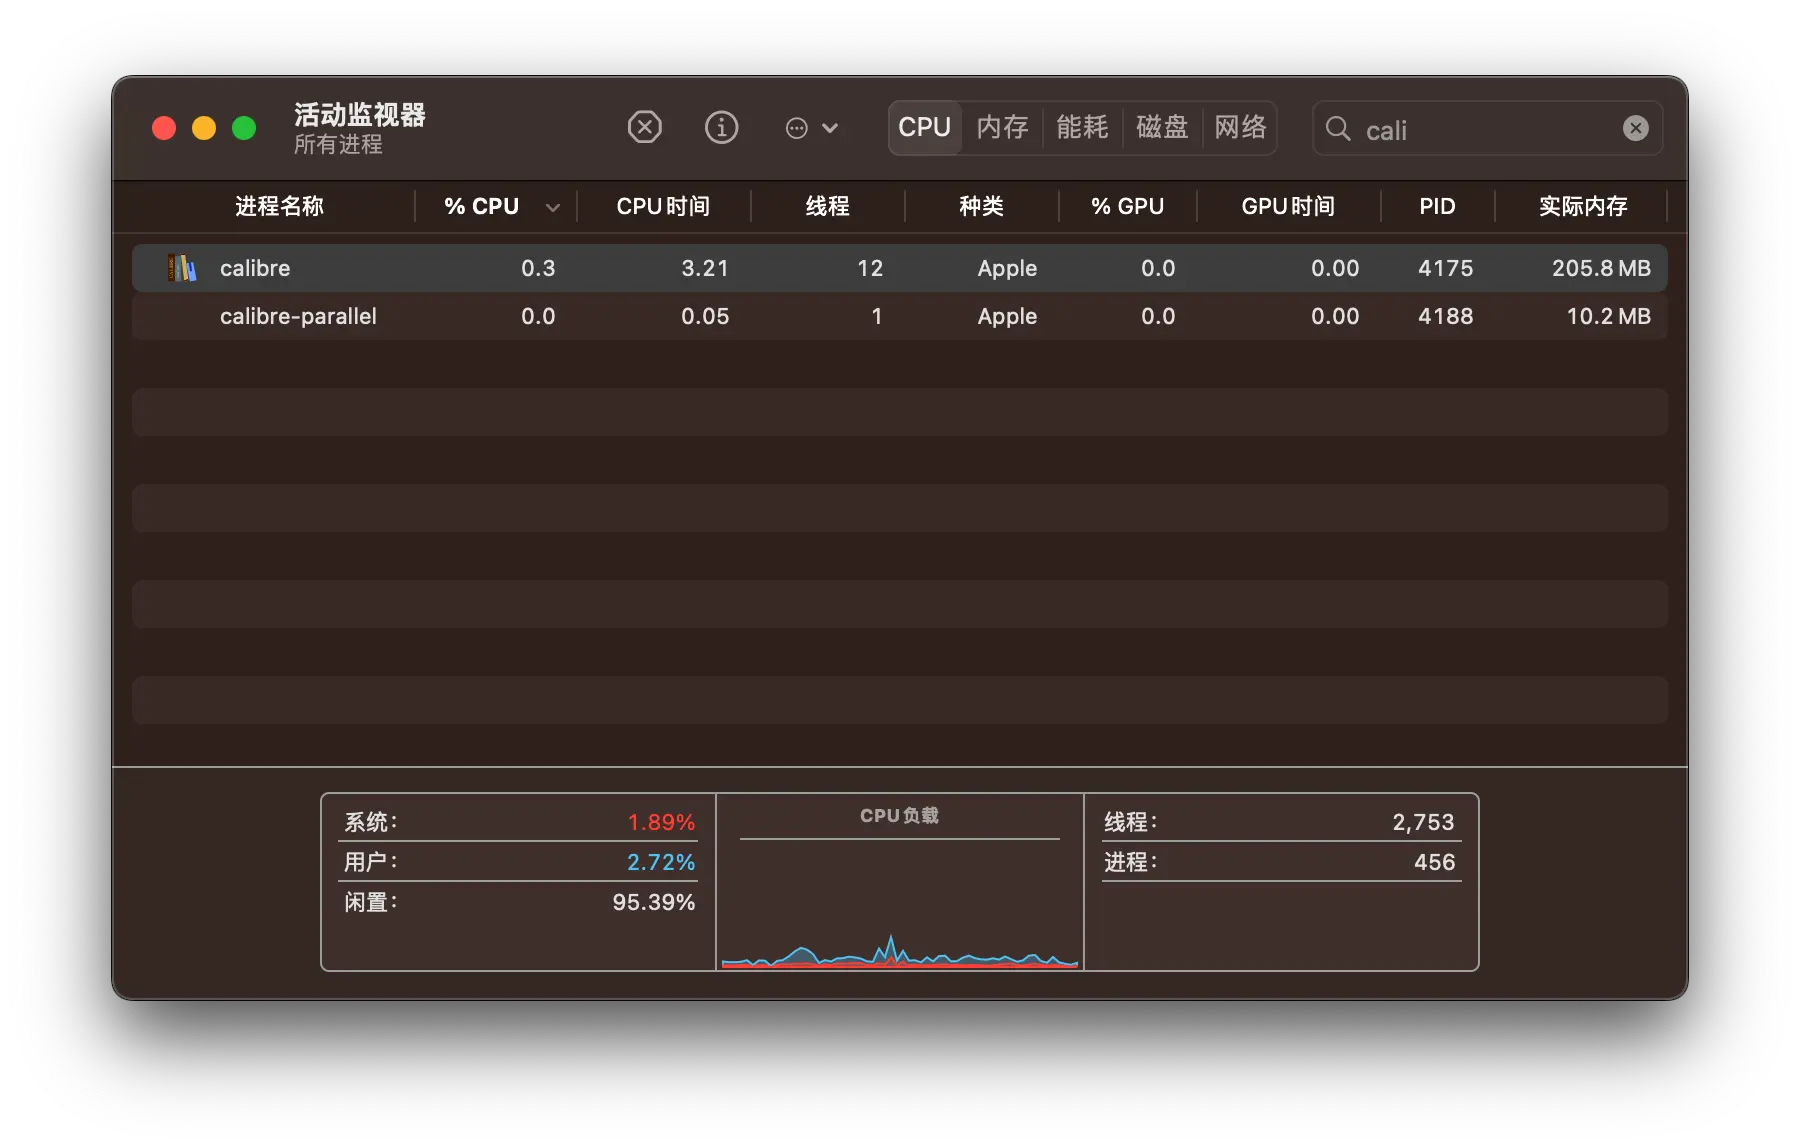Open the 网络 tab
Image resolution: width=1800 pixels, height=1148 pixels.
point(1240,128)
